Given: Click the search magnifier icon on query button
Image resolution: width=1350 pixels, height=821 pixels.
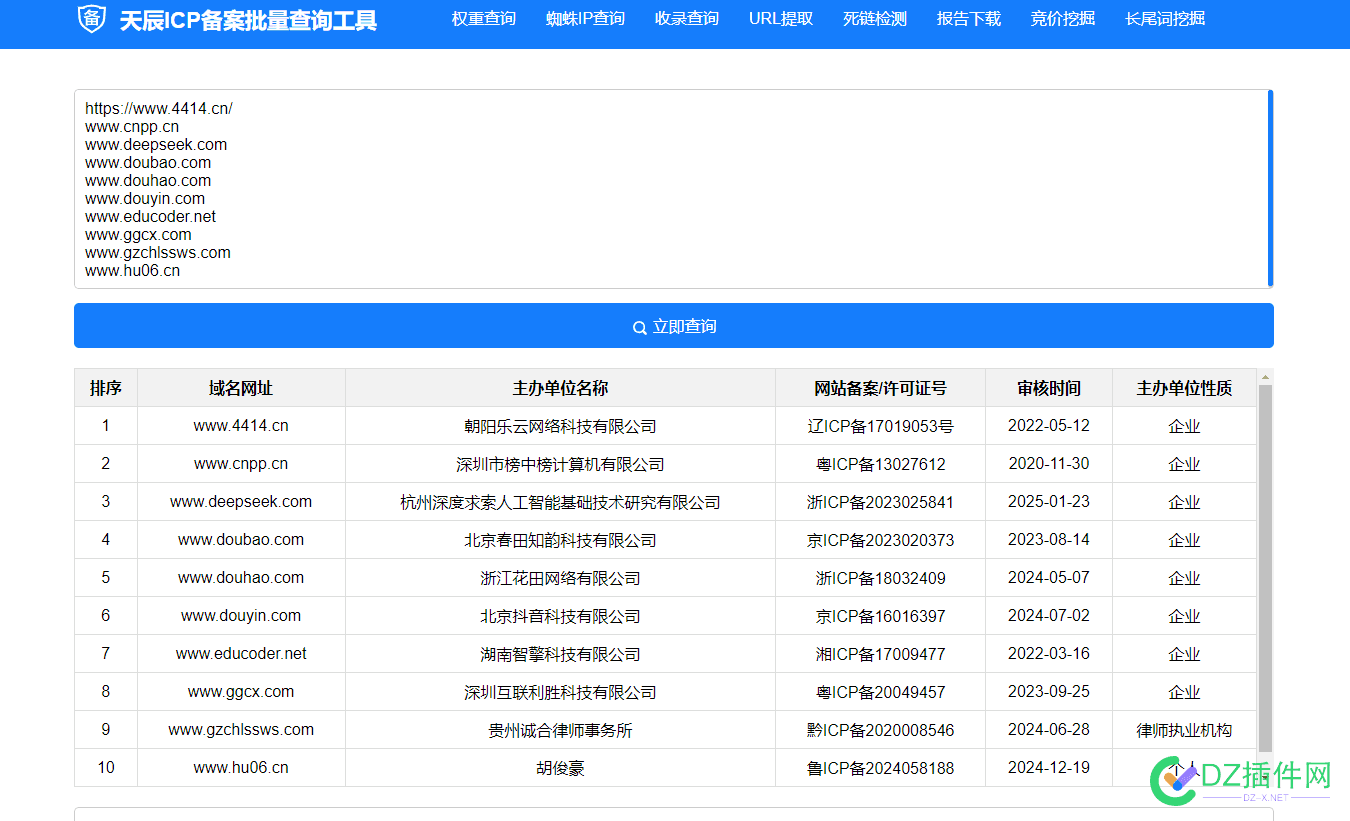Looking at the screenshot, I should coord(640,328).
